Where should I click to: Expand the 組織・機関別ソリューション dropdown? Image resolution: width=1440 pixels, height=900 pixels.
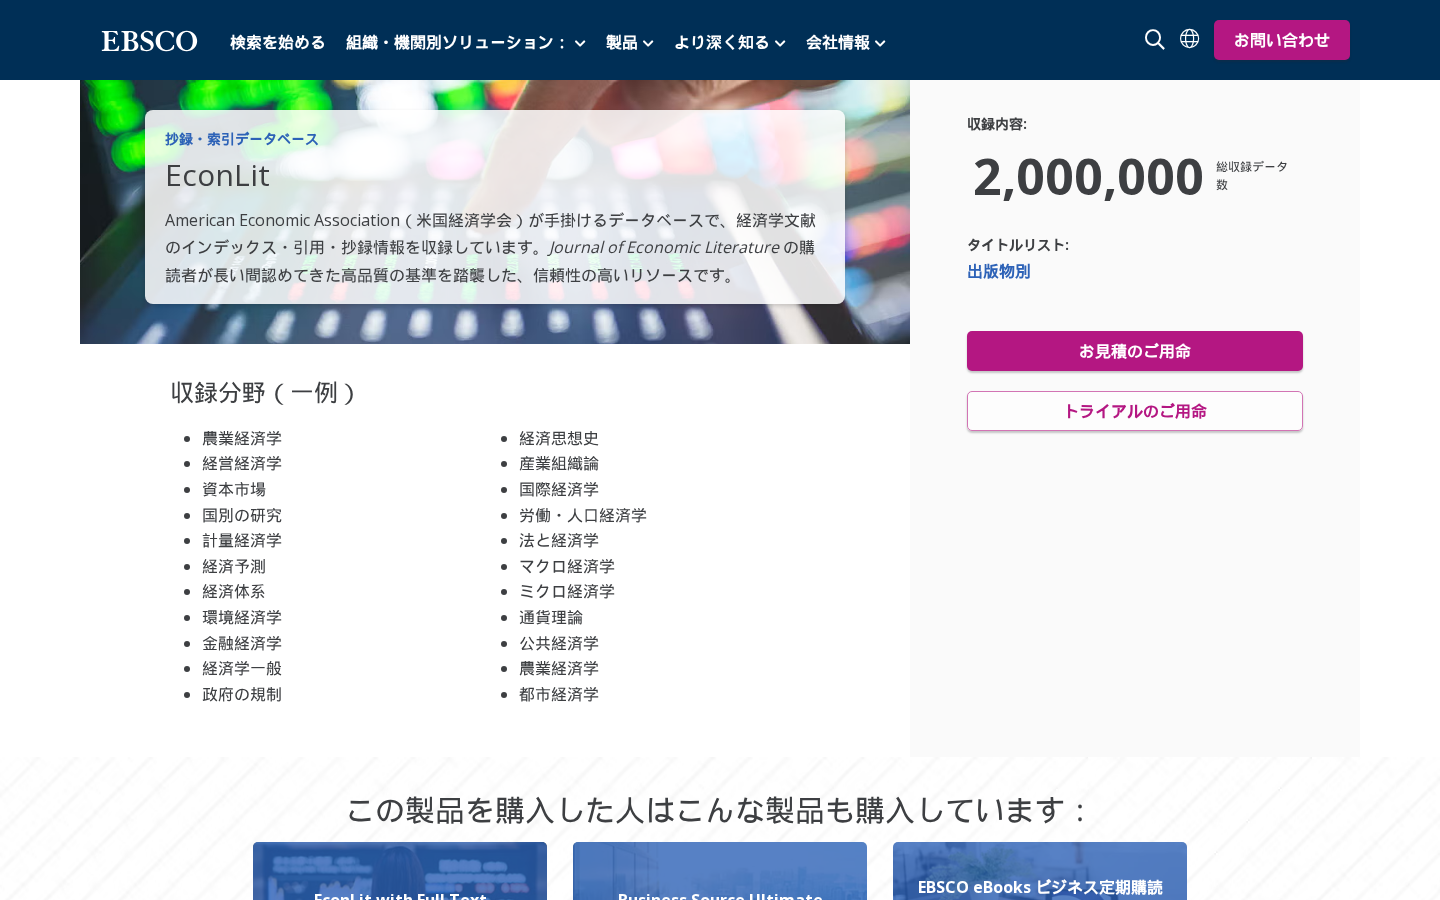point(466,42)
